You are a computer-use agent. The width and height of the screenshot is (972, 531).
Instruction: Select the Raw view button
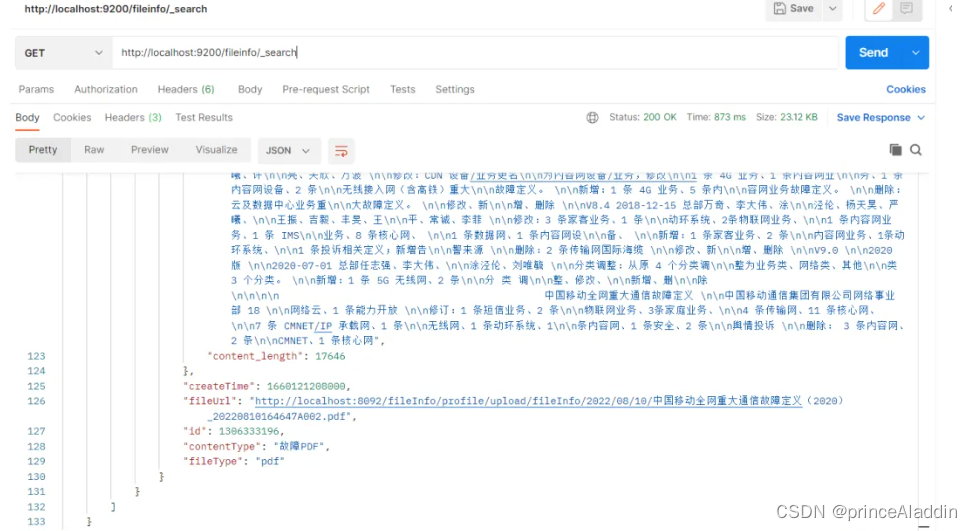pyautogui.click(x=94, y=150)
